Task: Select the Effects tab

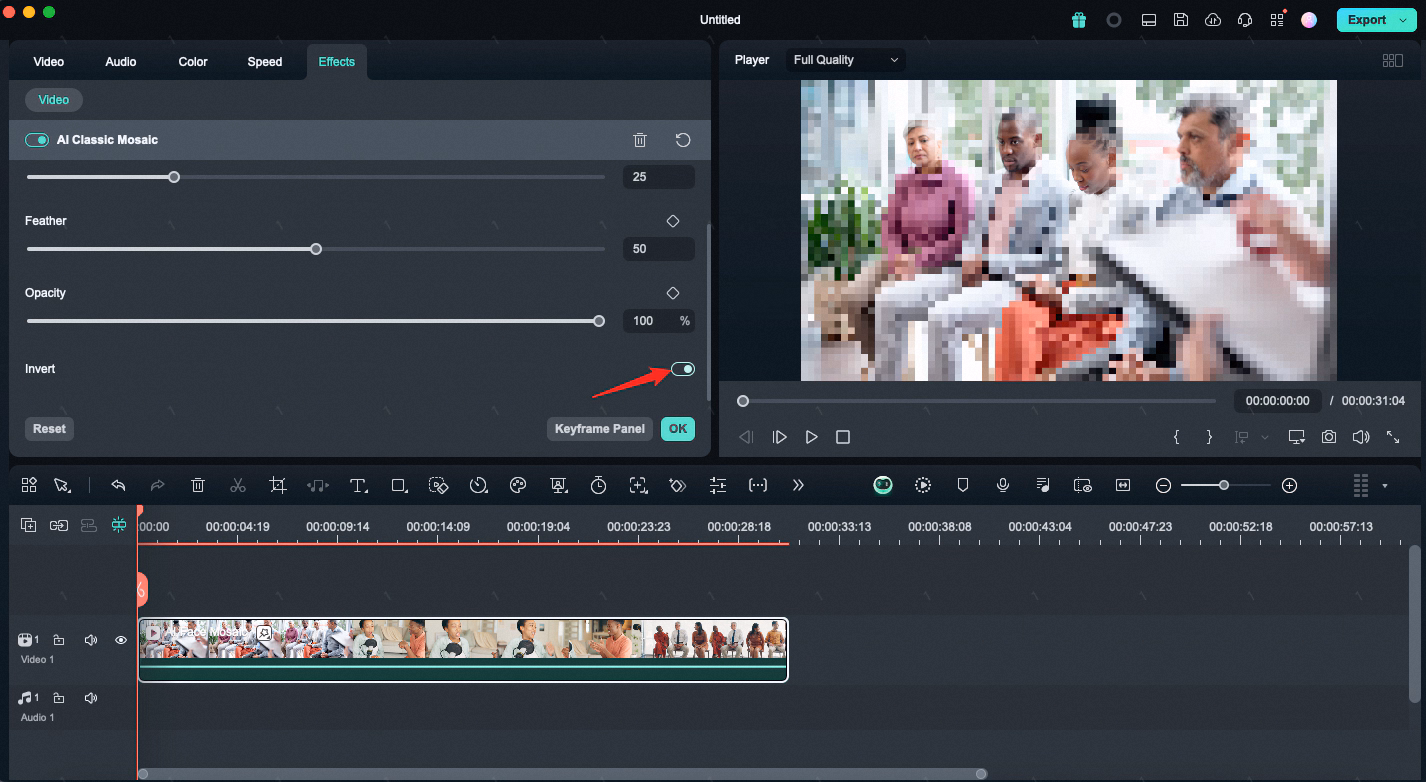Action: tap(337, 62)
